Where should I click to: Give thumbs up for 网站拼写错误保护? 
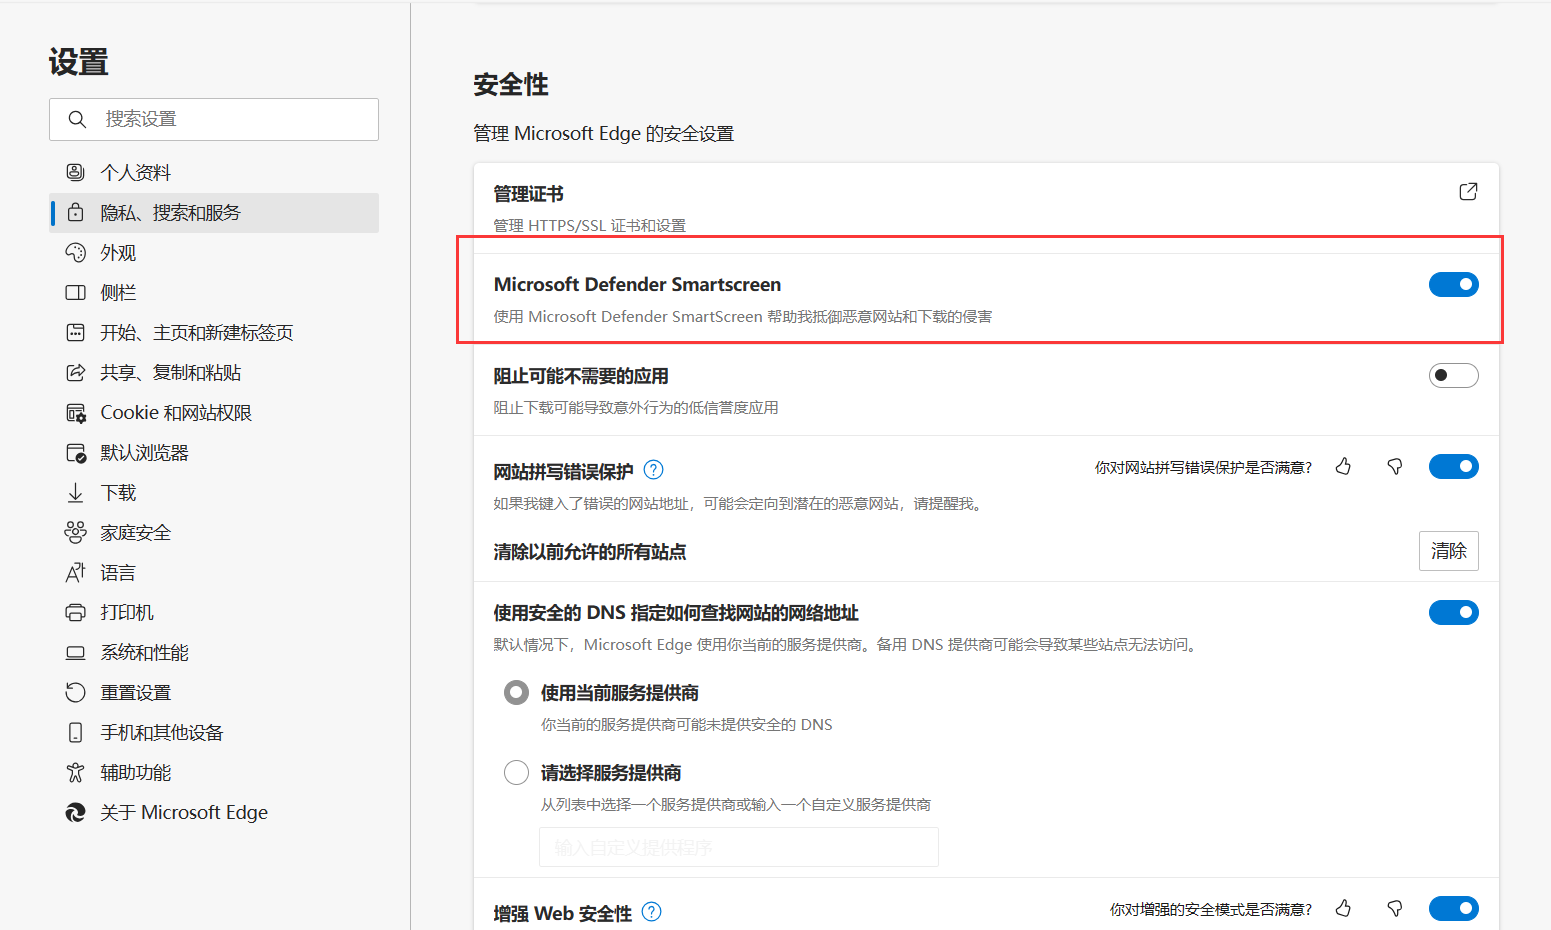tap(1343, 466)
